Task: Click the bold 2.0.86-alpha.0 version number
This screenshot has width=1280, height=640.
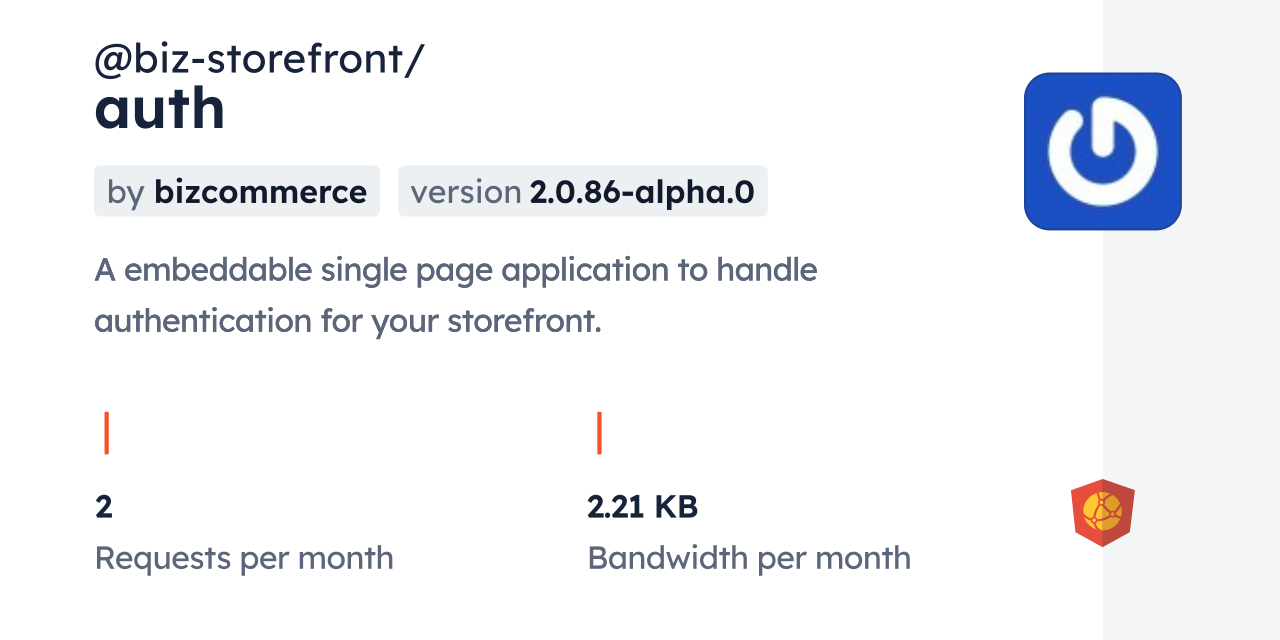Action: click(642, 192)
